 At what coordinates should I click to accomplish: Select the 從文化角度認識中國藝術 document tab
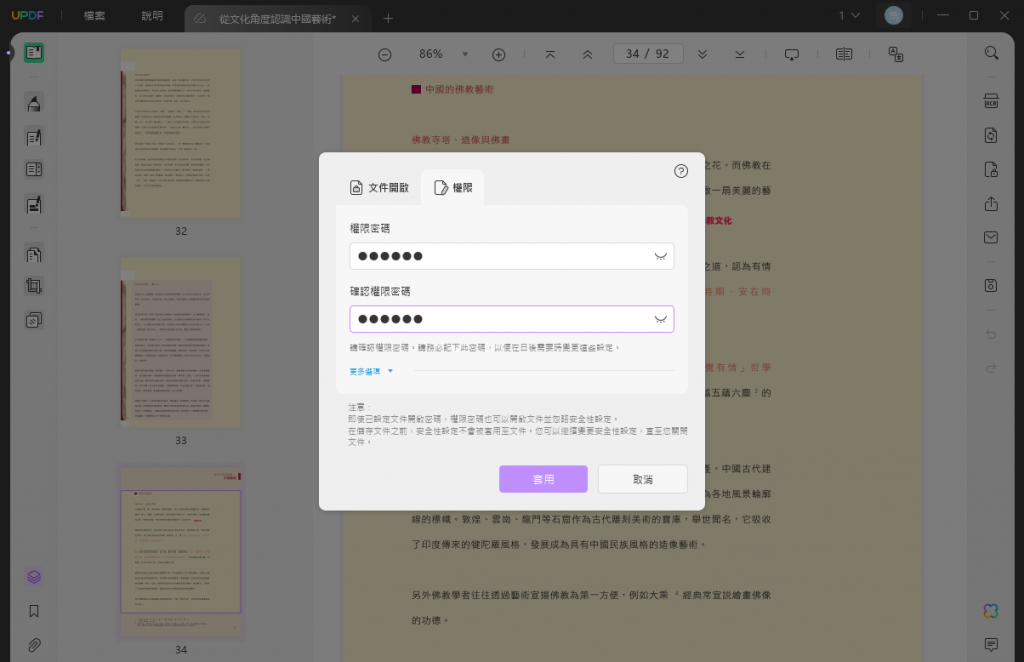point(277,19)
